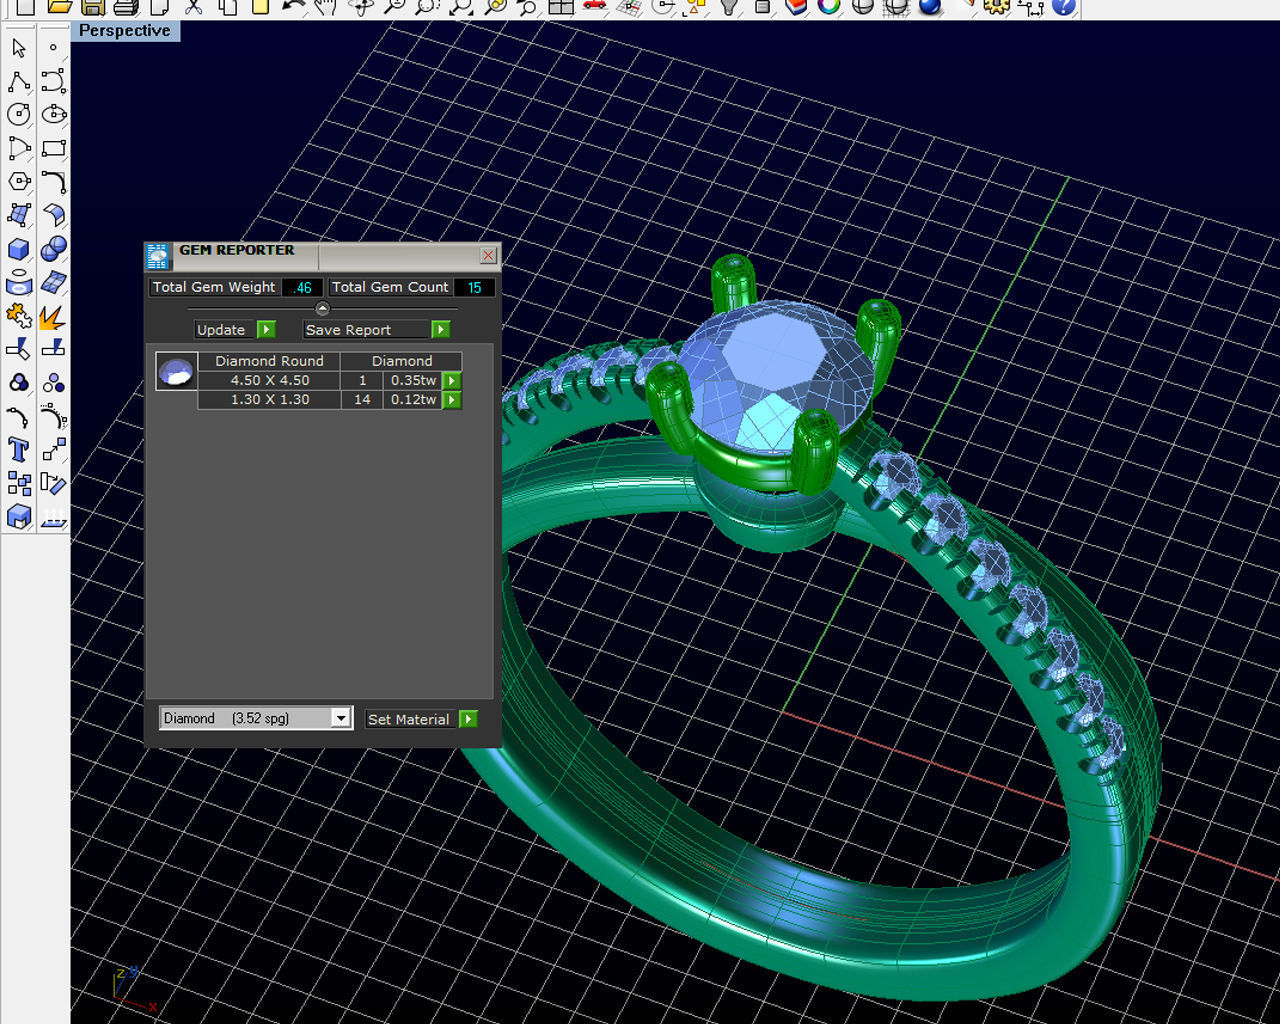Viewport: 1280px width, 1024px height.
Task: Click the Gem Reporter title bar icon
Action: click(158, 257)
